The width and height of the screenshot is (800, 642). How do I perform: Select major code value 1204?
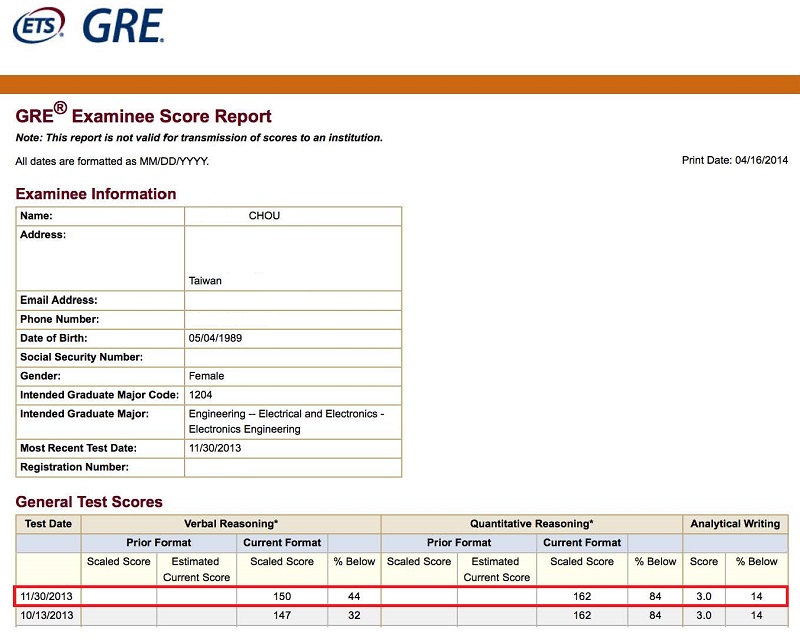tap(201, 395)
